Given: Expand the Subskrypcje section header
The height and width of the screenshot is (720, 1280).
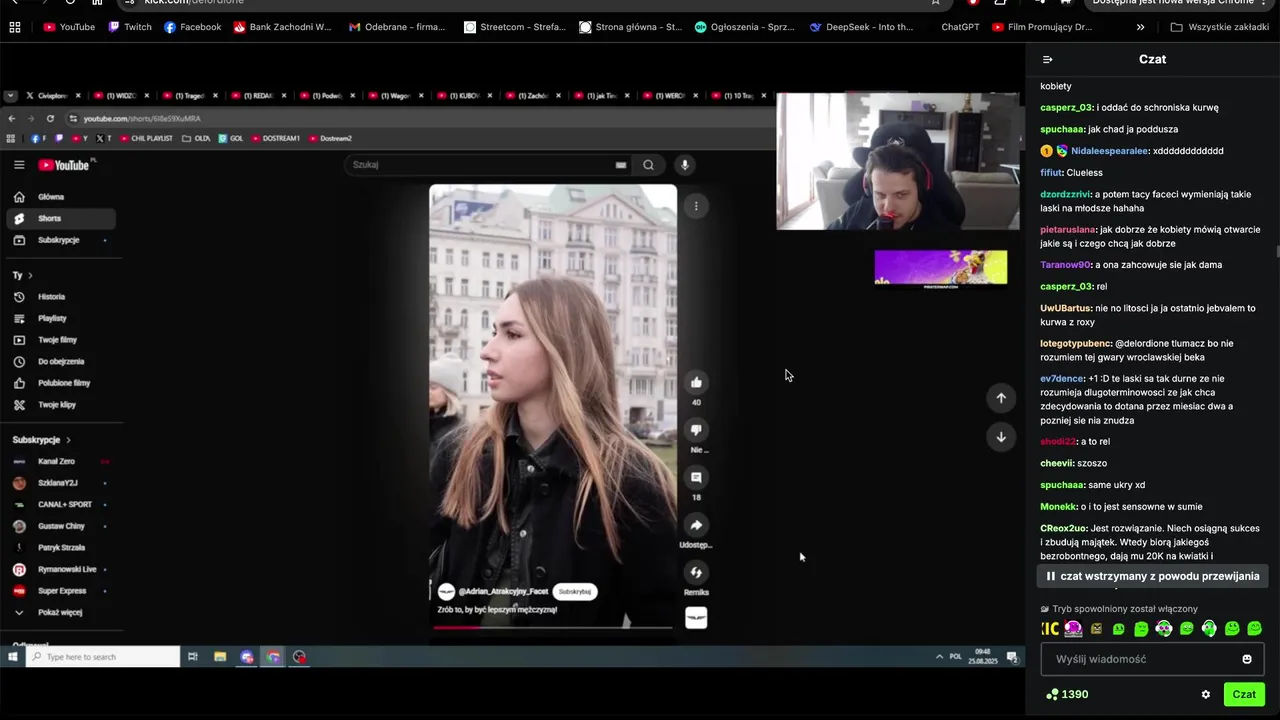Looking at the screenshot, I should [x=41, y=440].
